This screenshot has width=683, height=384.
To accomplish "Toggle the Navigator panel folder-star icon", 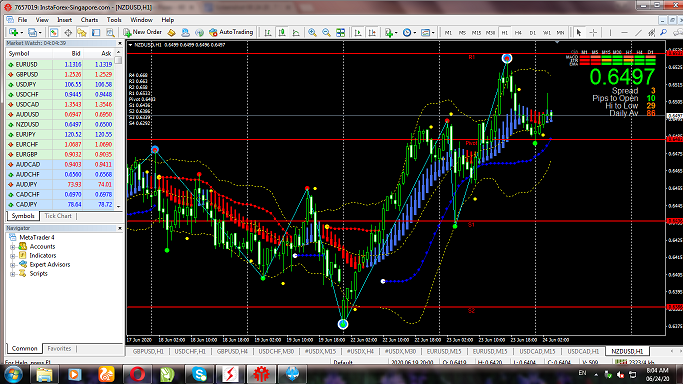I will click(82, 33).
